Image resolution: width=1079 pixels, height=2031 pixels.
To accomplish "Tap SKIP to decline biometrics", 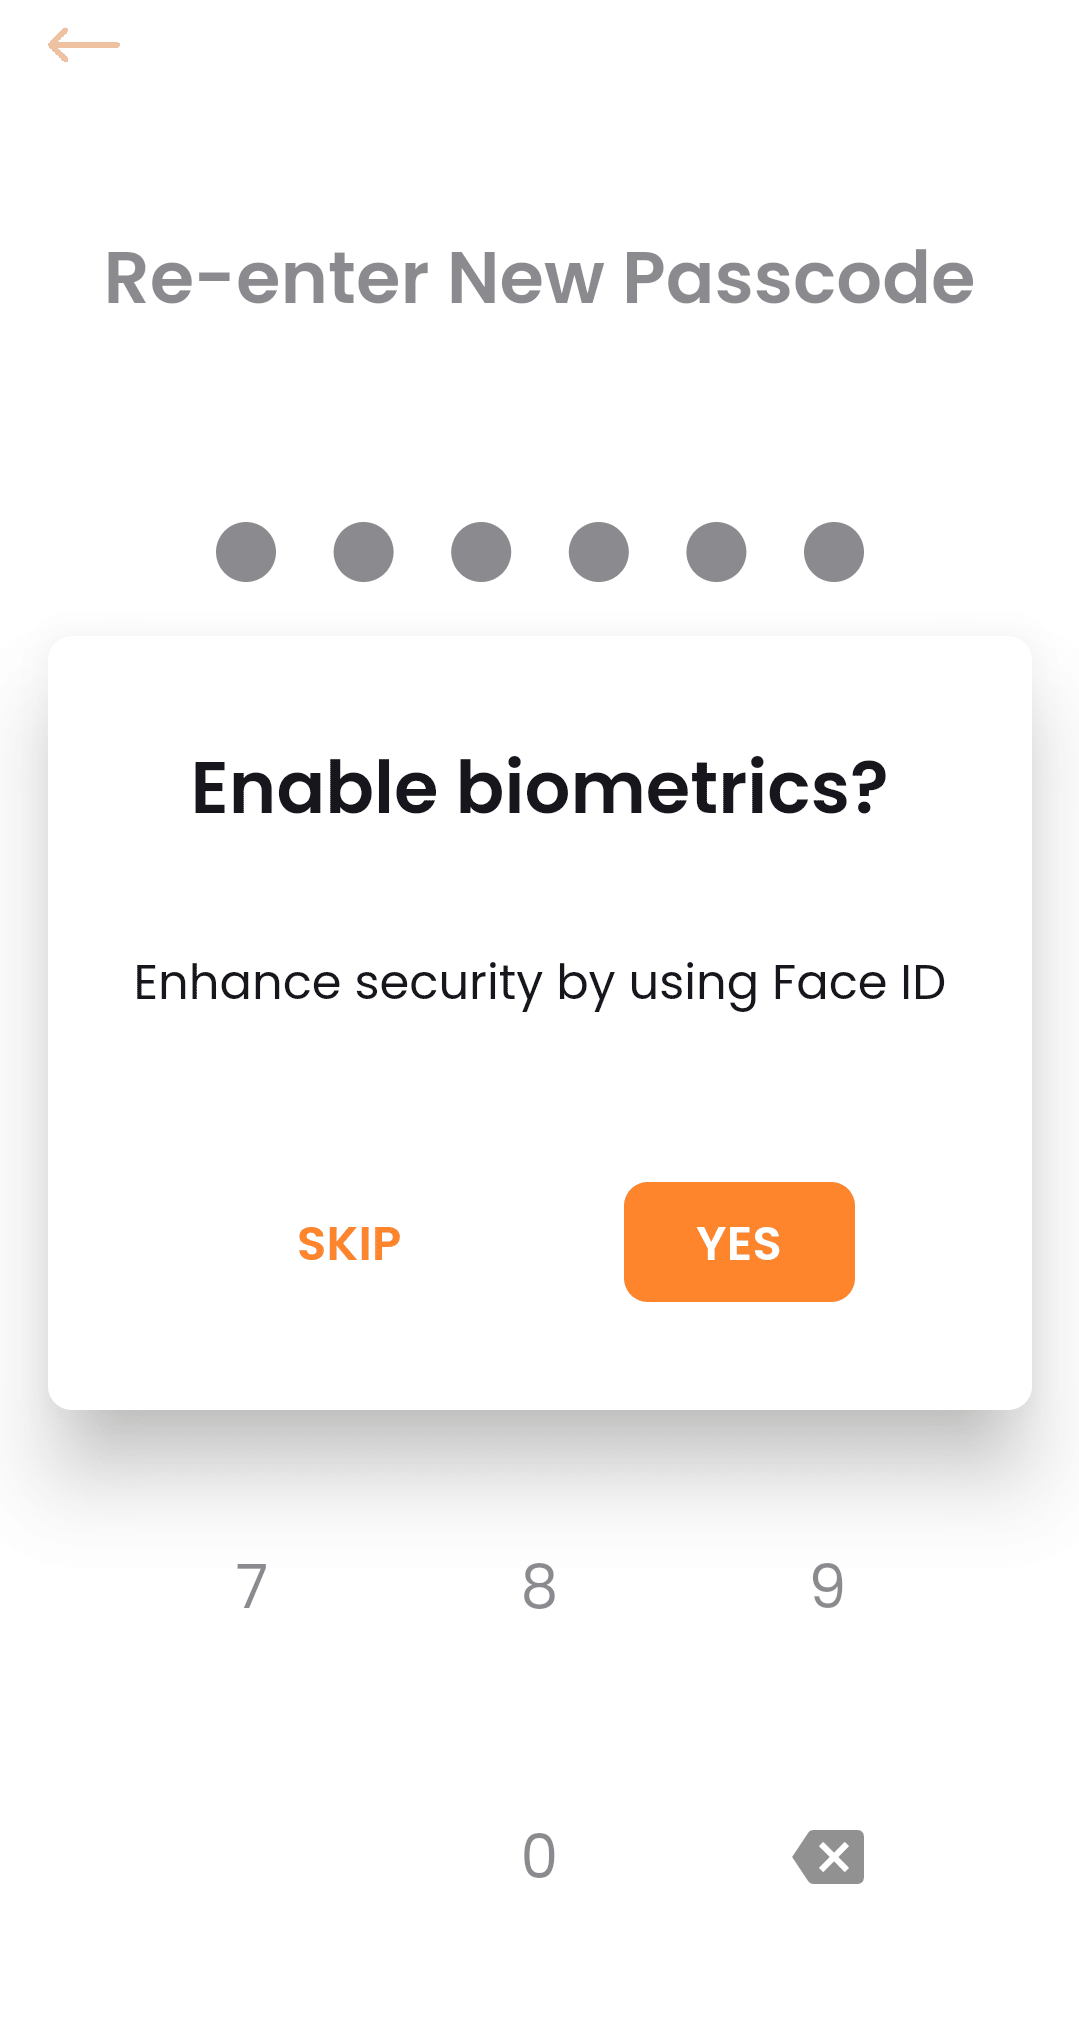I will tap(349, 1244).
